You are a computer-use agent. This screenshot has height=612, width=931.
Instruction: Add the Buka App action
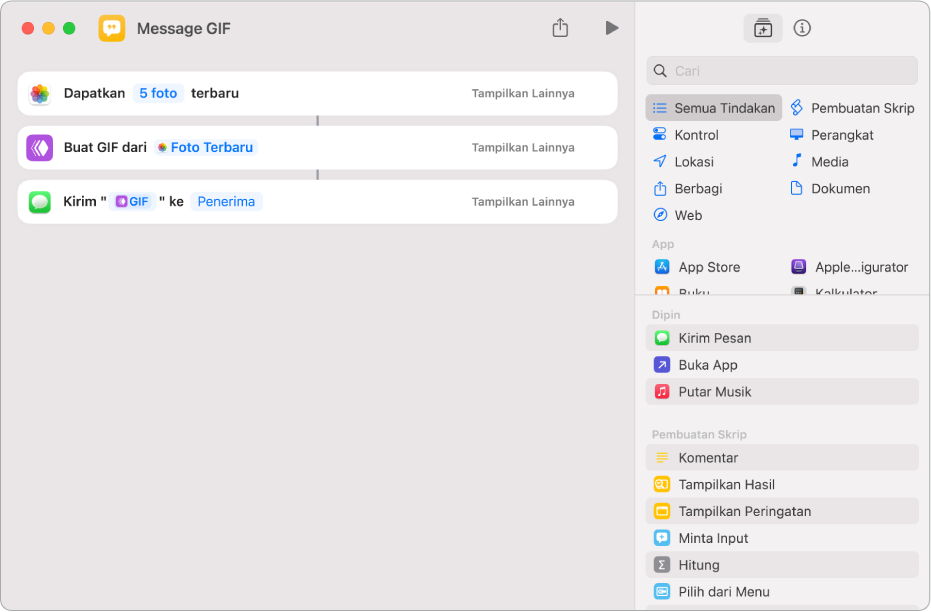click(x=782, y=364)
